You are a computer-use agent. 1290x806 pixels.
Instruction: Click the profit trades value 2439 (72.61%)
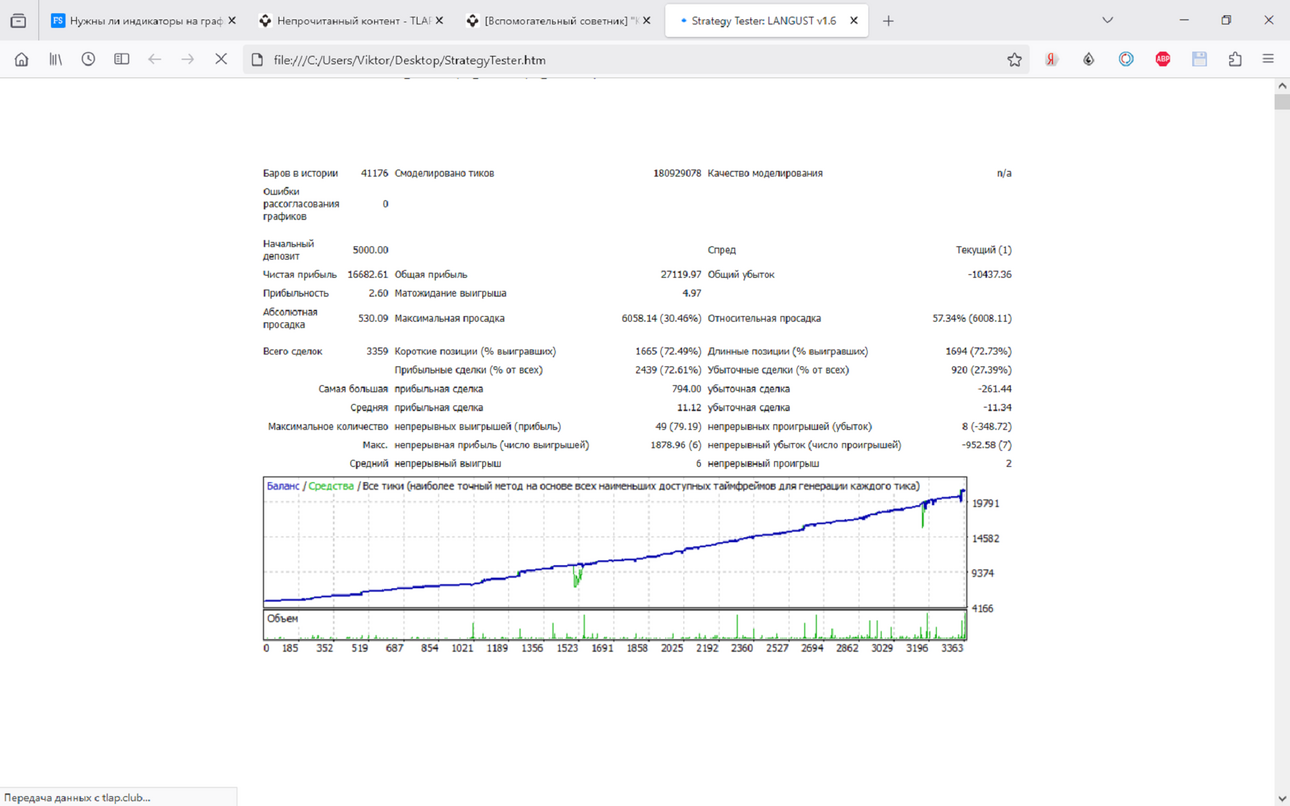[x=668, y=370]
